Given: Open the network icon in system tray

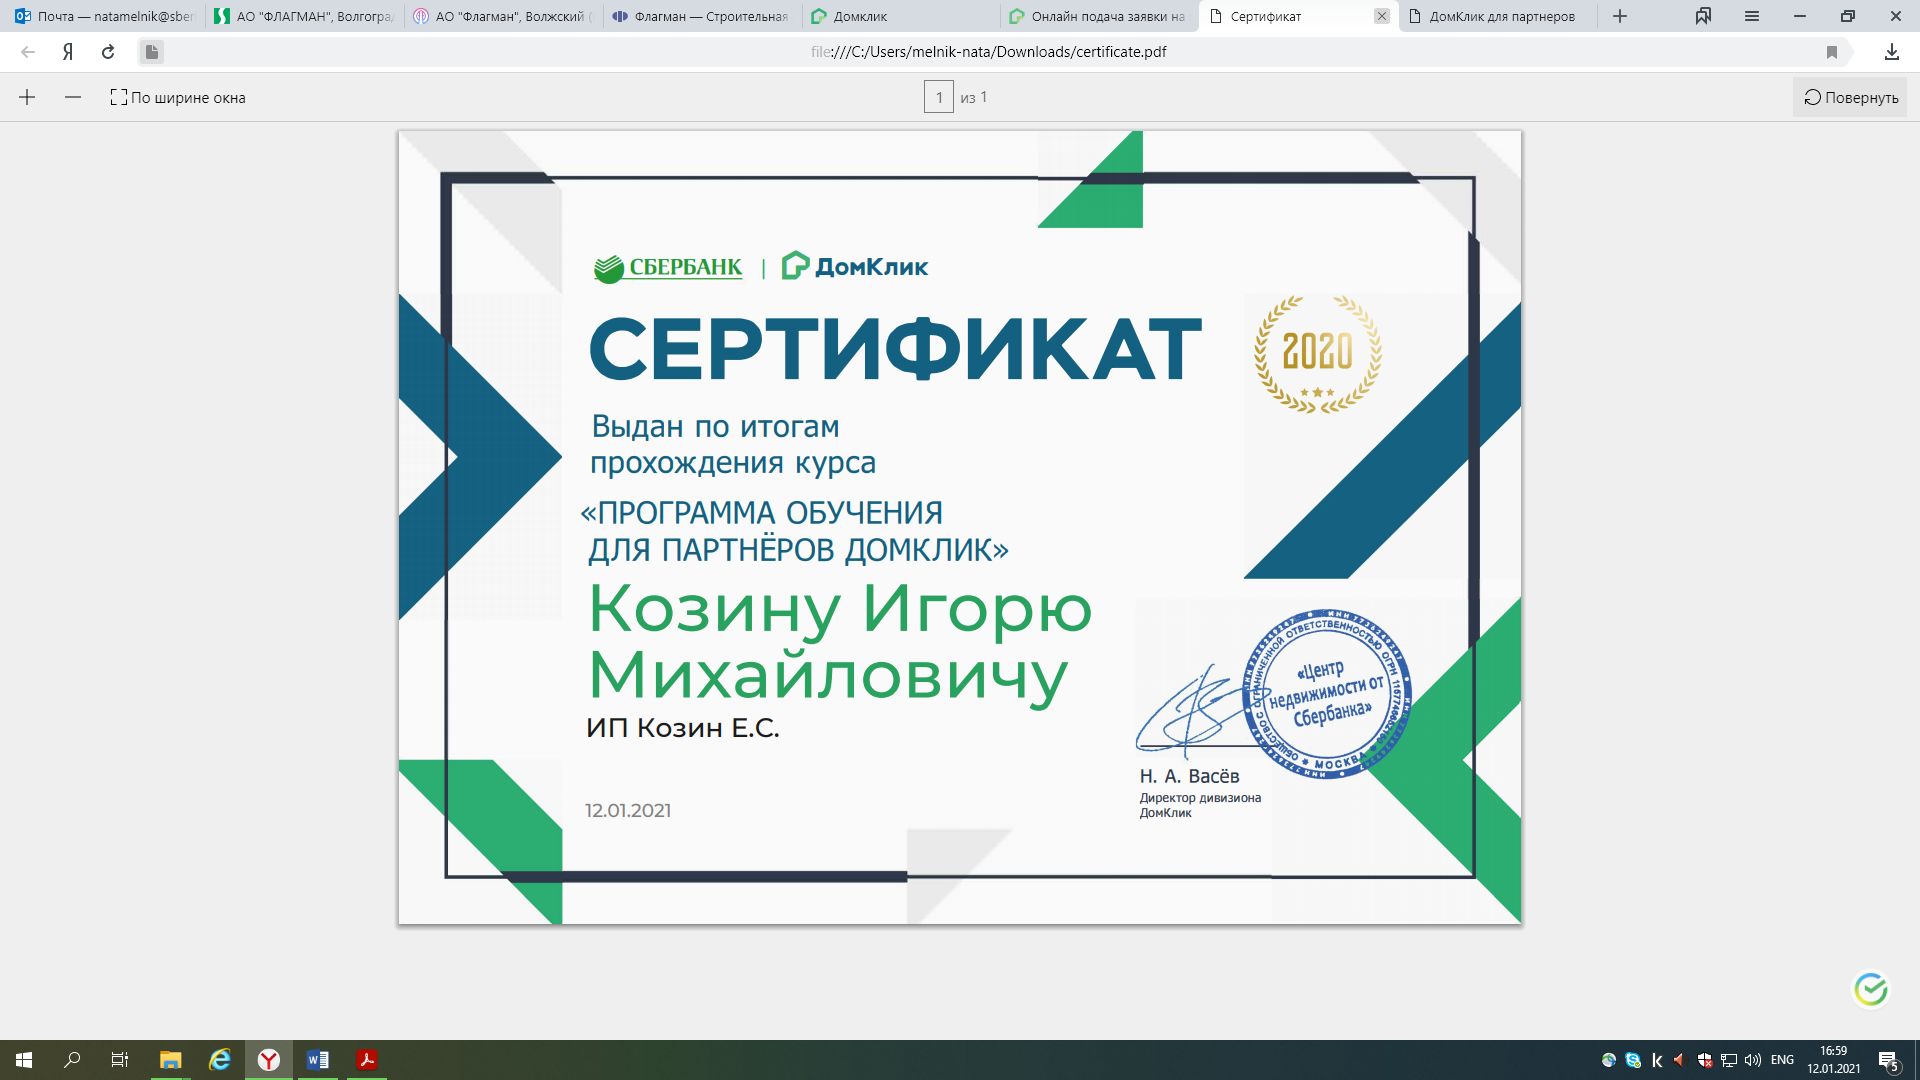Looking at the screenshot, I should point(1729,1060).
